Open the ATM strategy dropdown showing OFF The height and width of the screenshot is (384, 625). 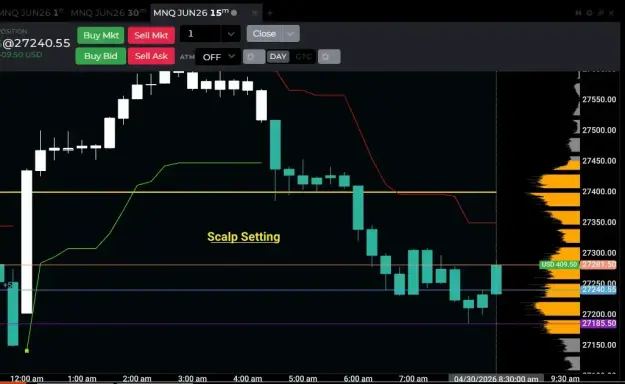[x=218, y=57]
